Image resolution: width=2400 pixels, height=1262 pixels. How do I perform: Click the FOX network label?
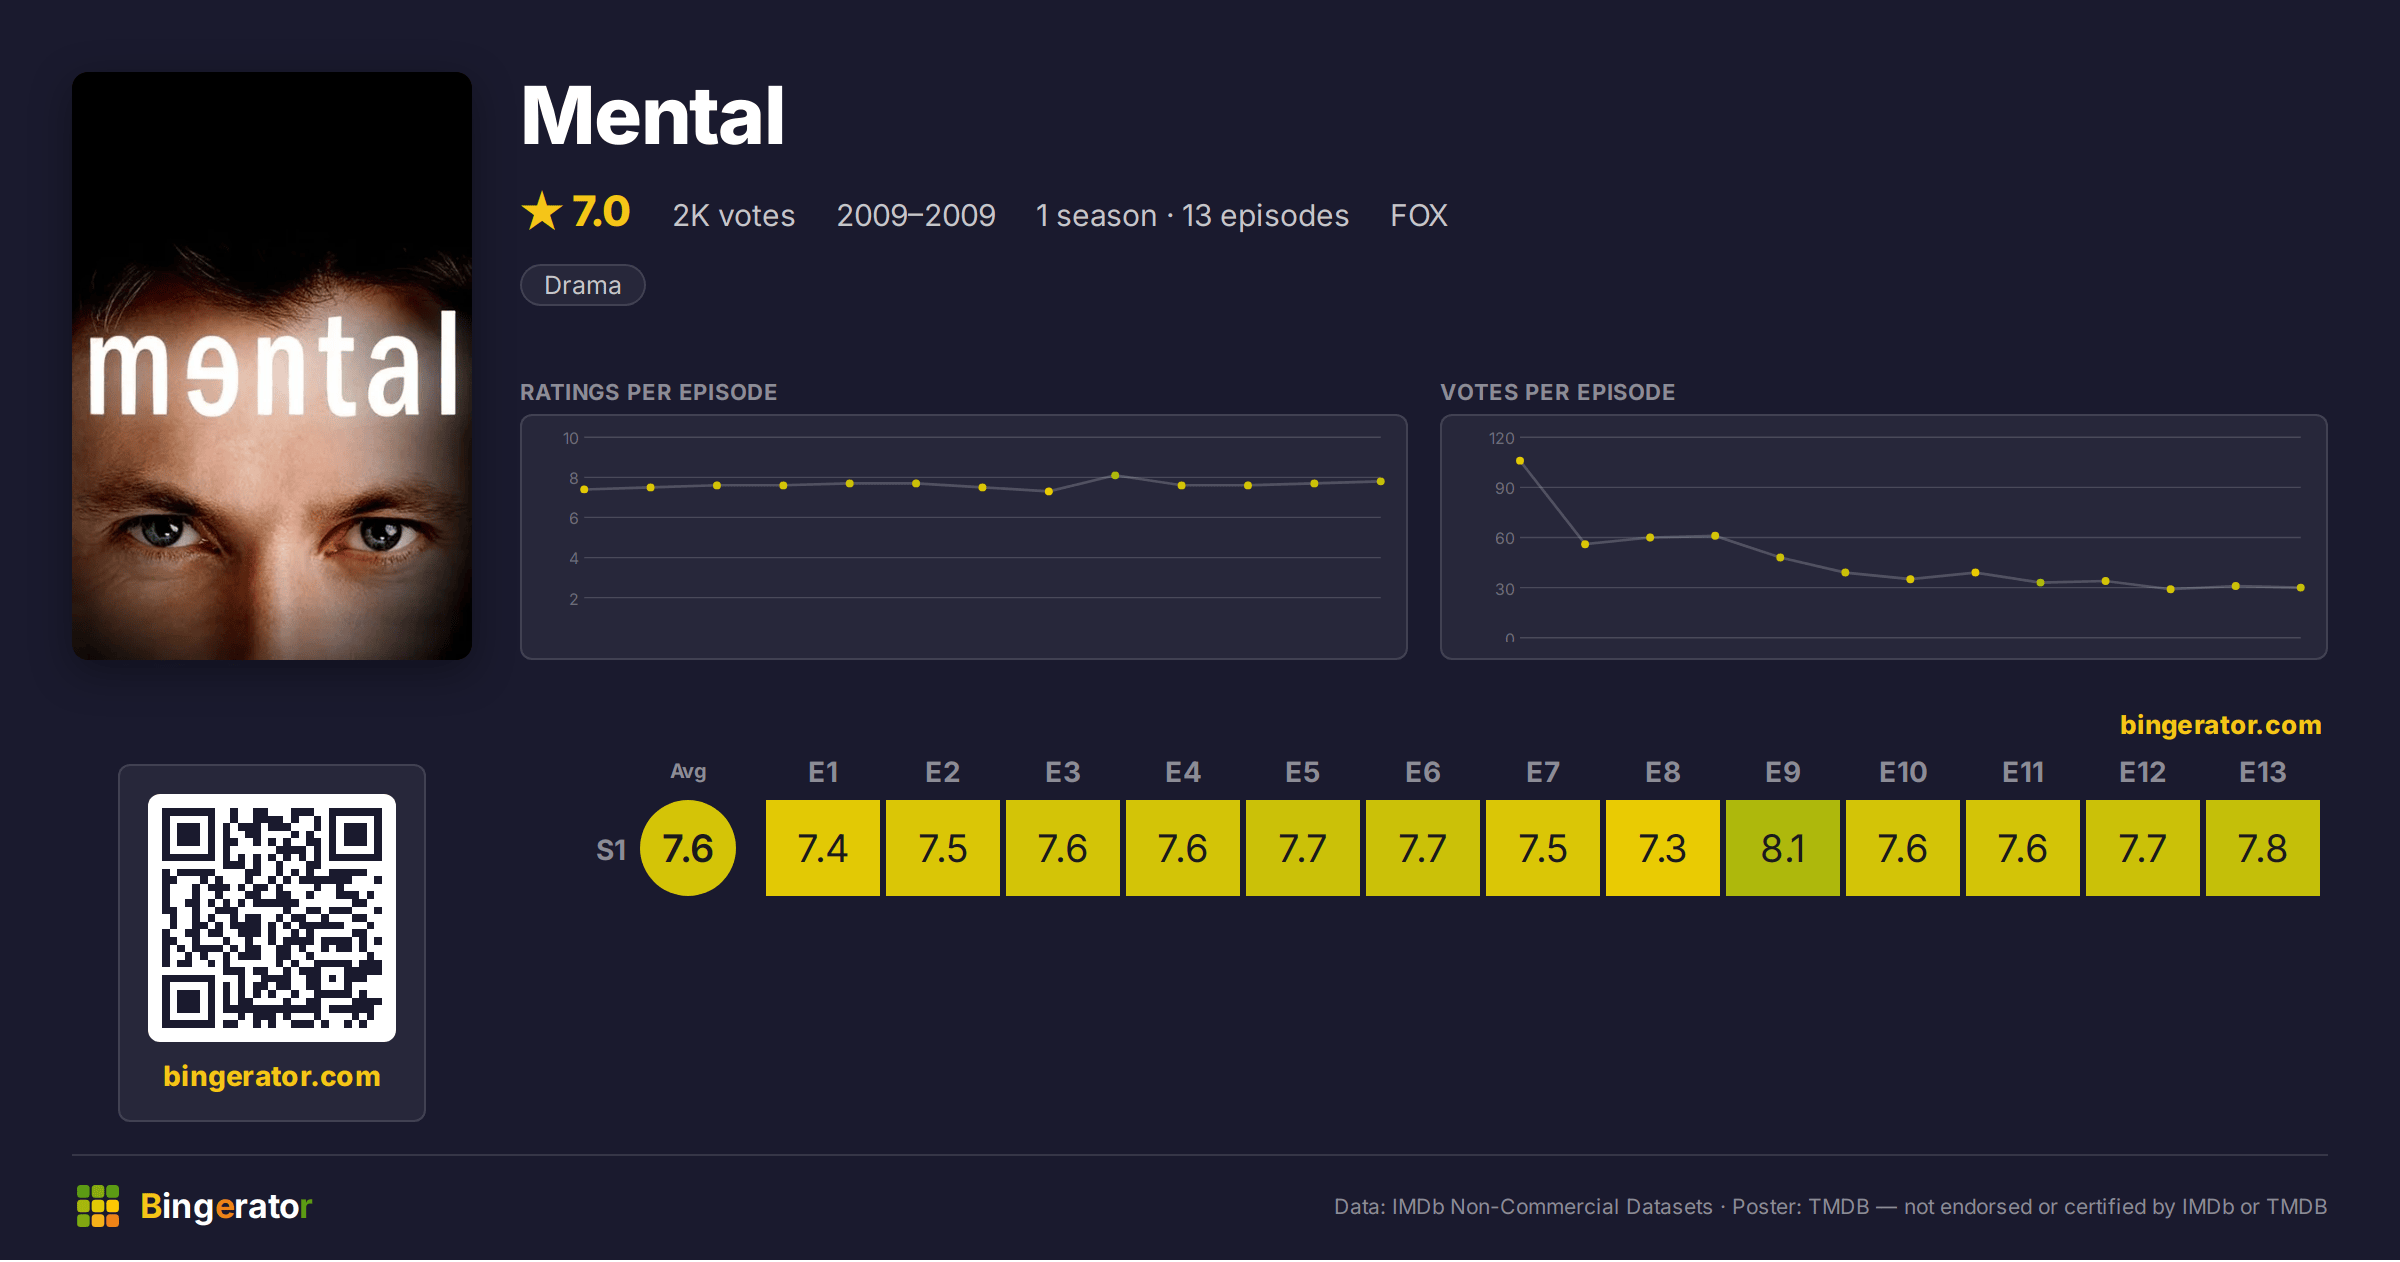(1419, 215)
